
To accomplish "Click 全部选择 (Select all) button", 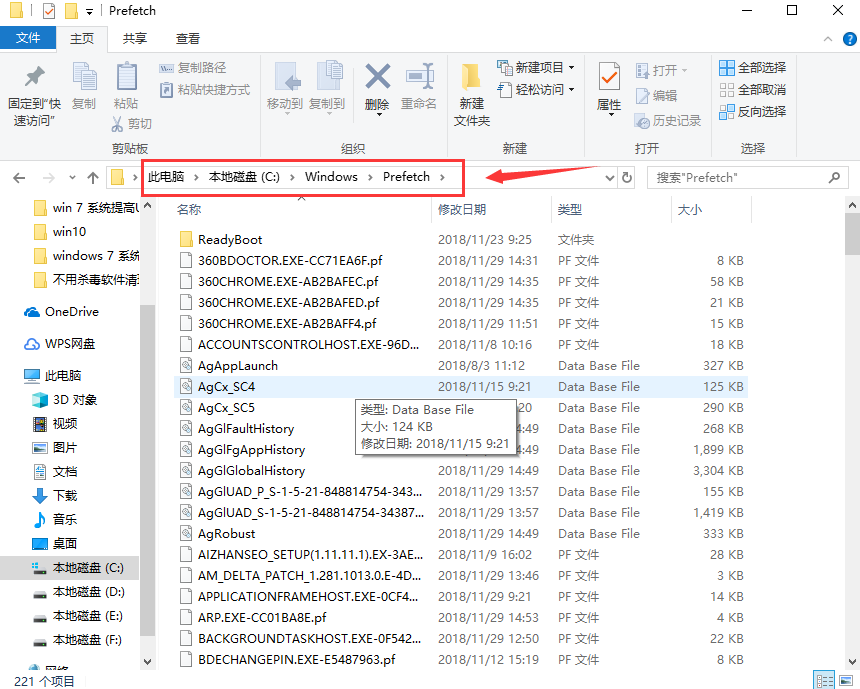I will coord(752,68).
